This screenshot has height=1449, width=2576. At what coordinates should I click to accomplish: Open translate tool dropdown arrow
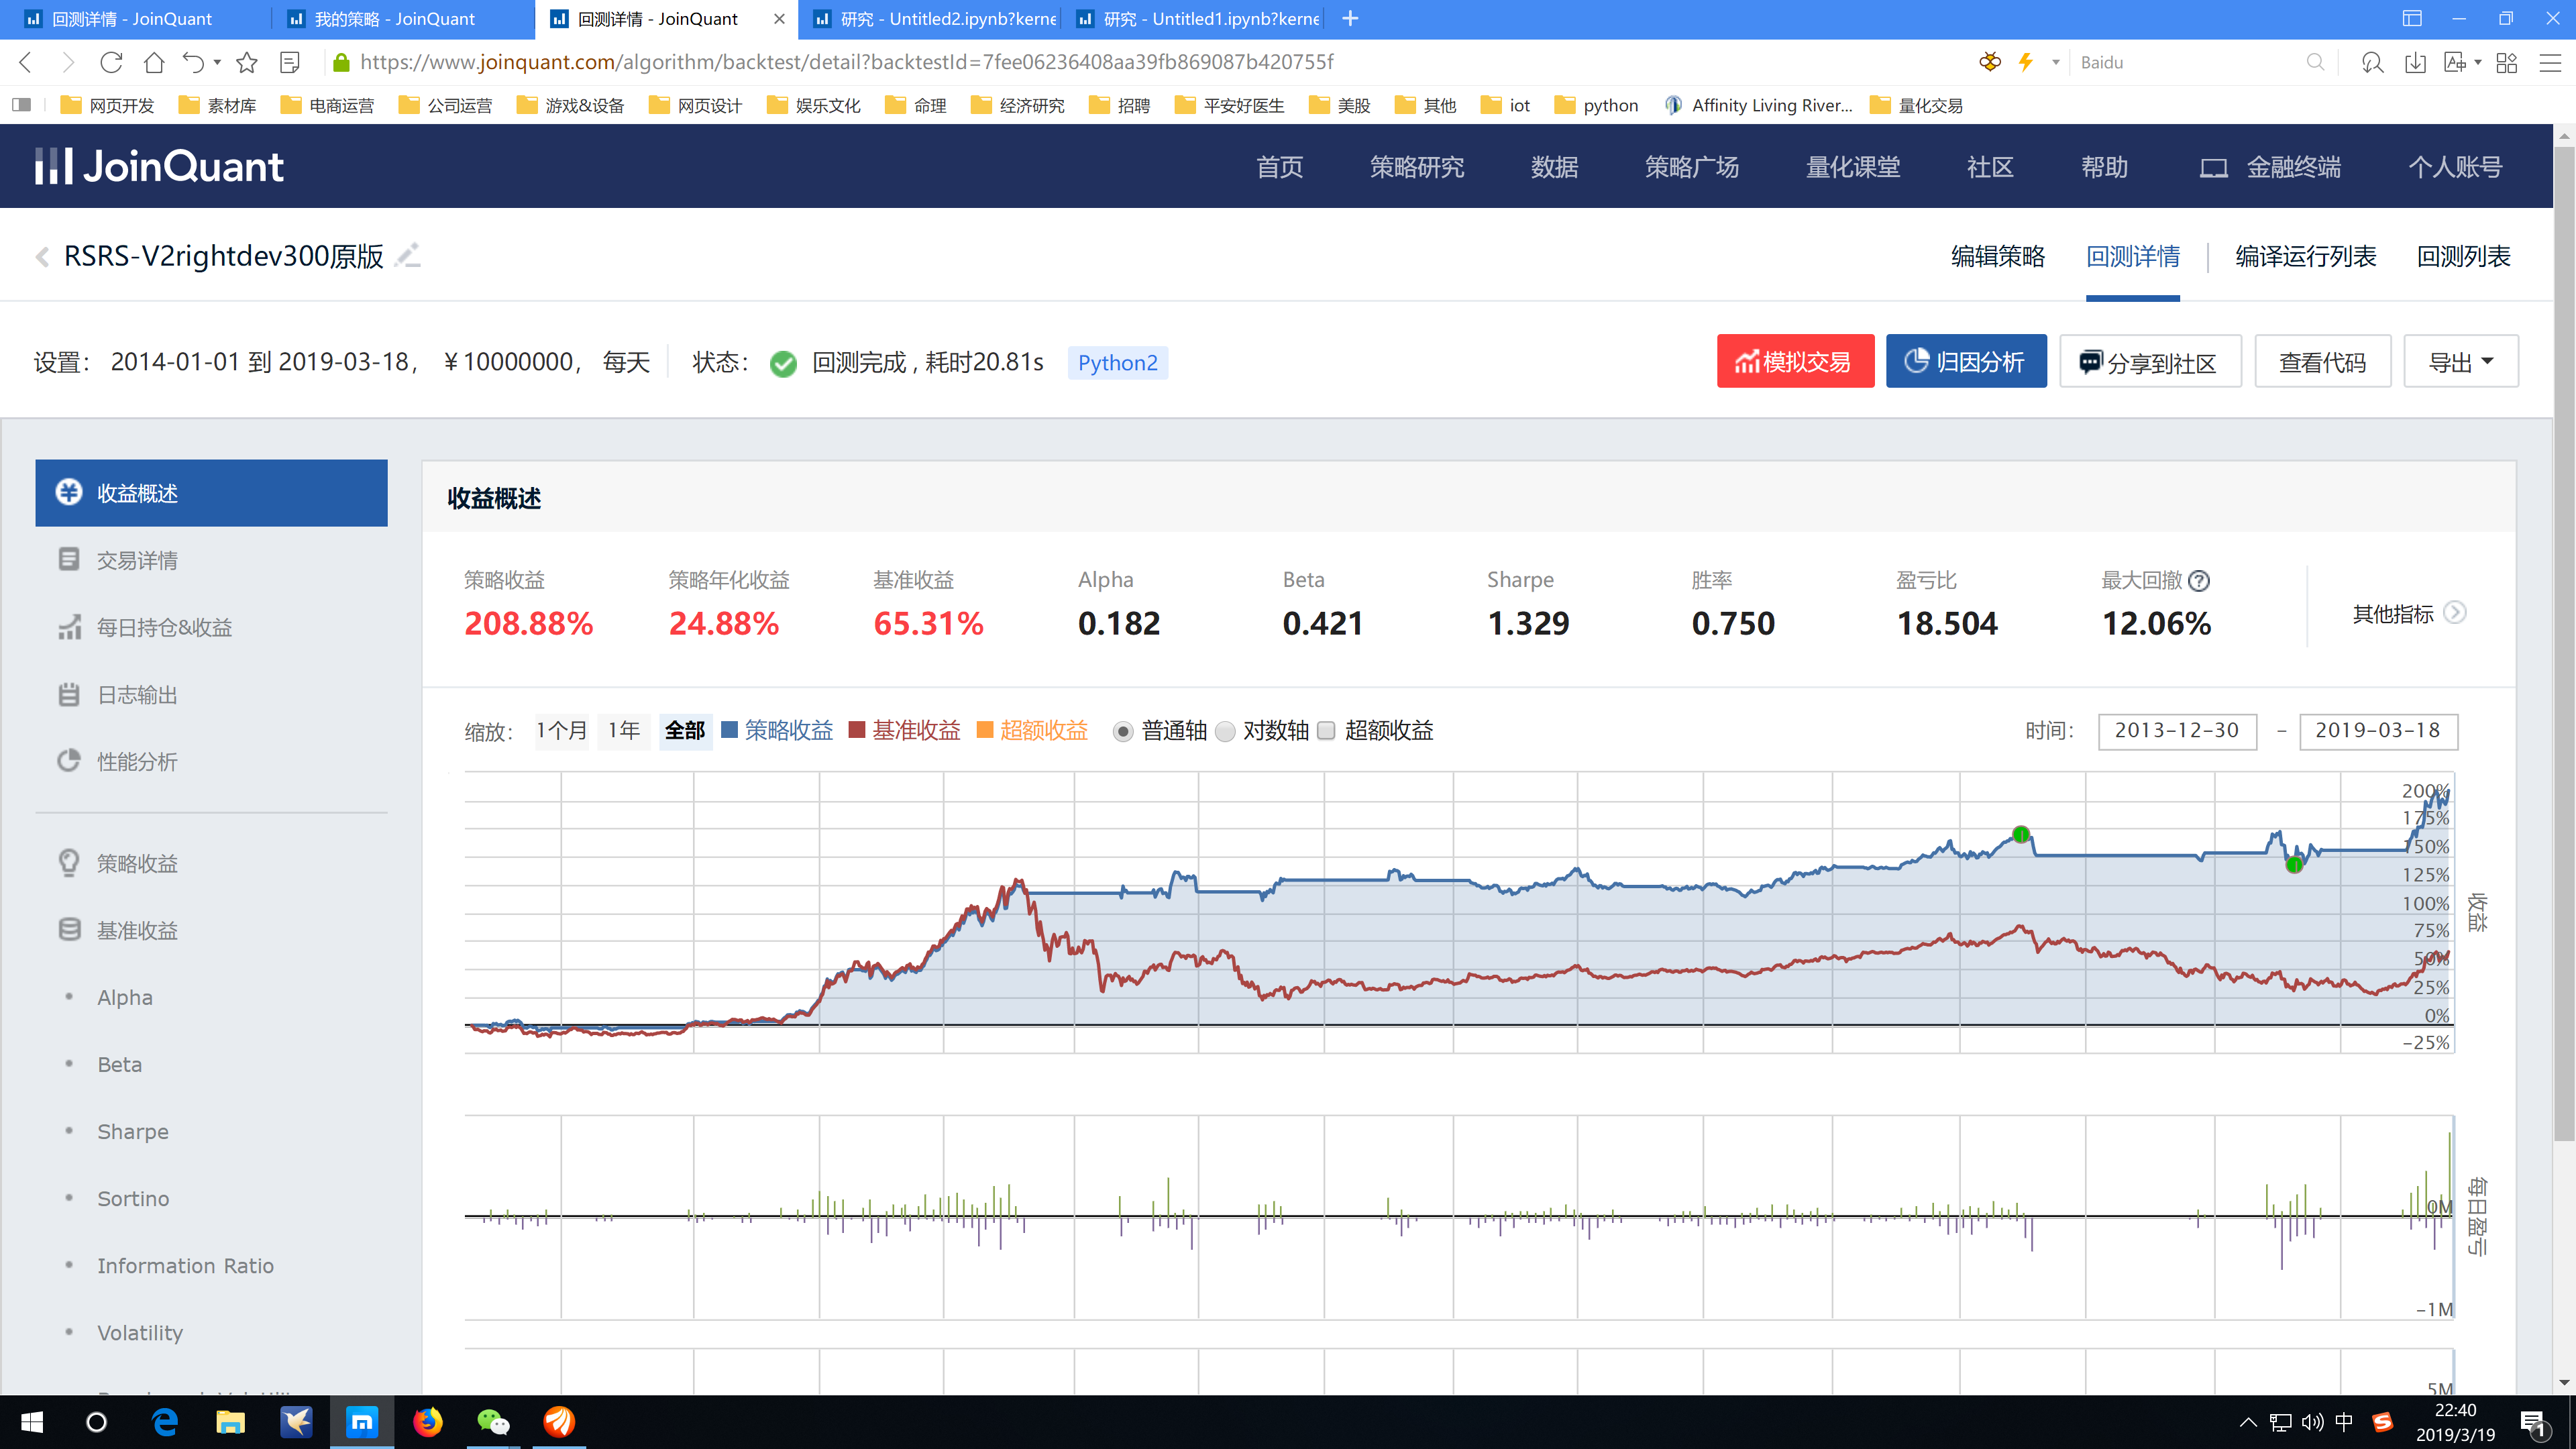point(2477,62)
